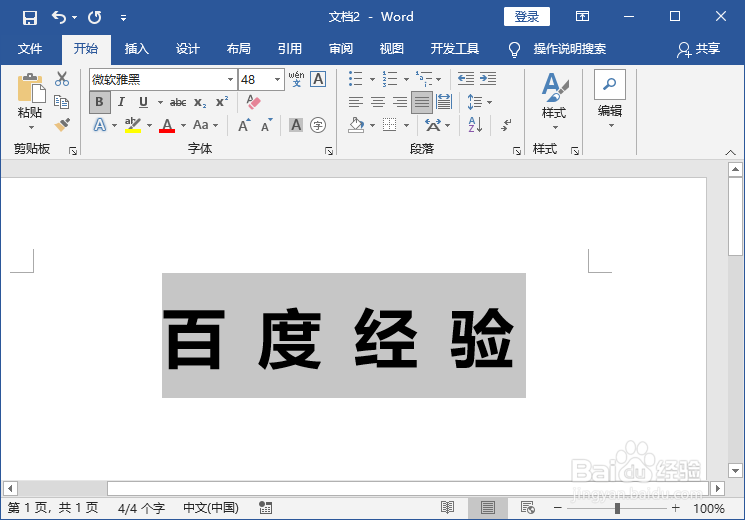Switch to the 插入 insert tab

[137, 48]
